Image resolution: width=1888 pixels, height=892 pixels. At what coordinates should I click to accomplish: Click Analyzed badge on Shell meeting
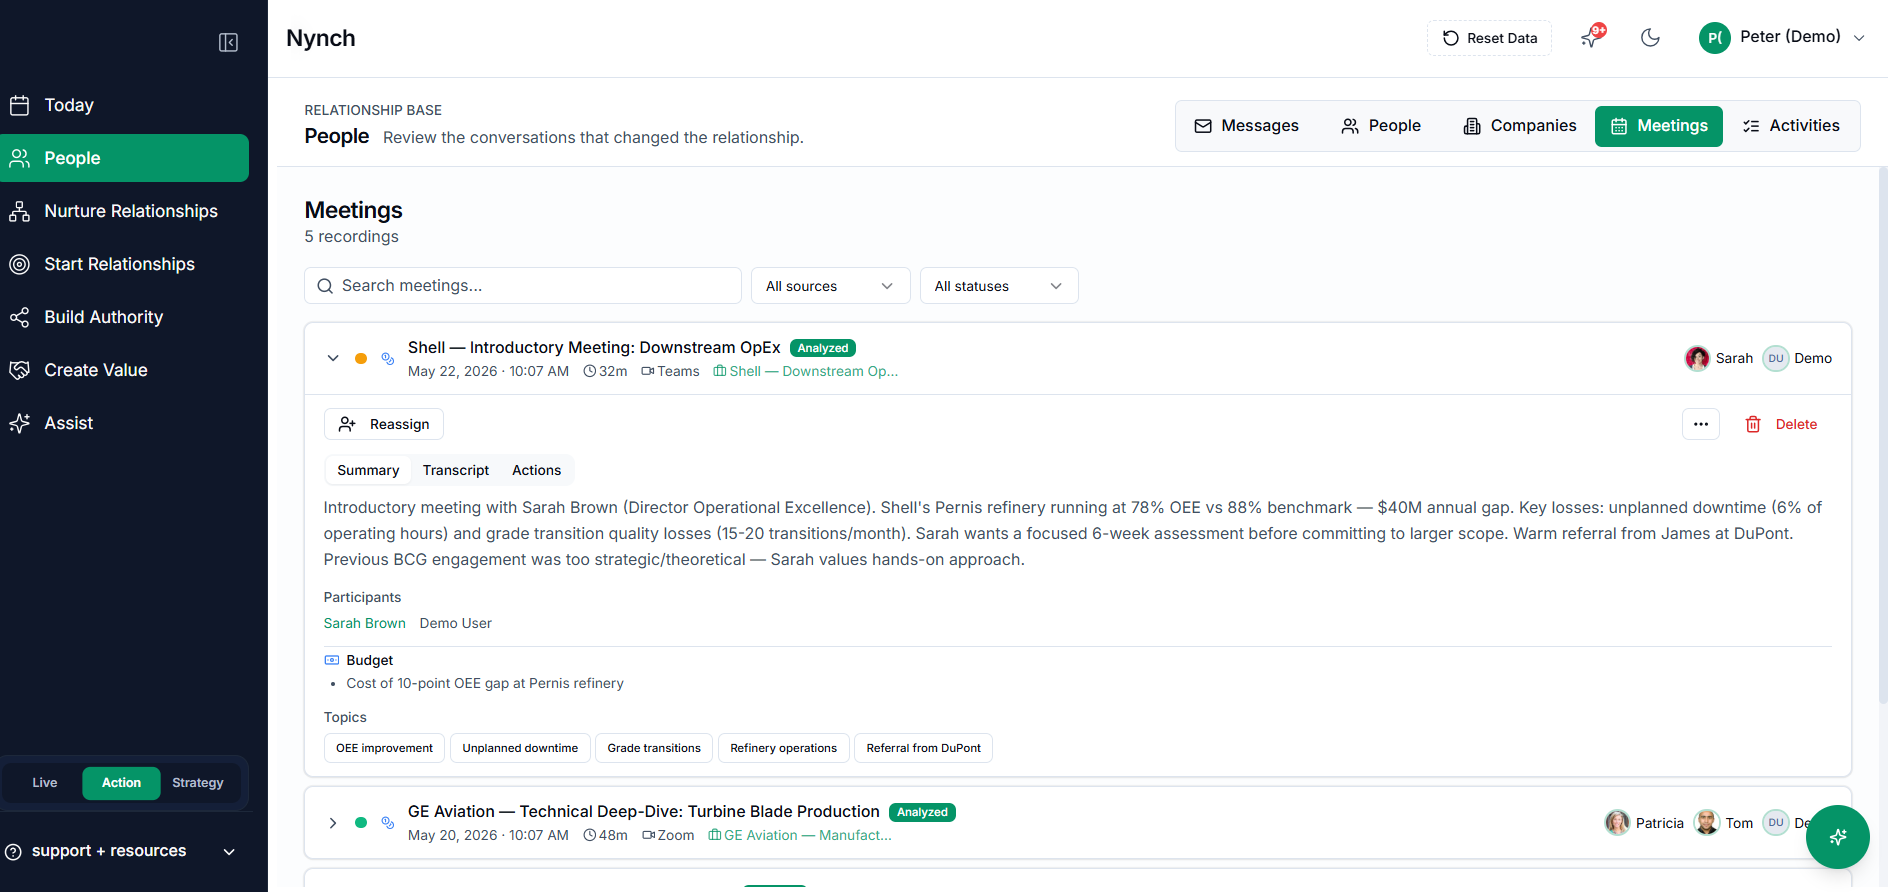tap(823, 348)
